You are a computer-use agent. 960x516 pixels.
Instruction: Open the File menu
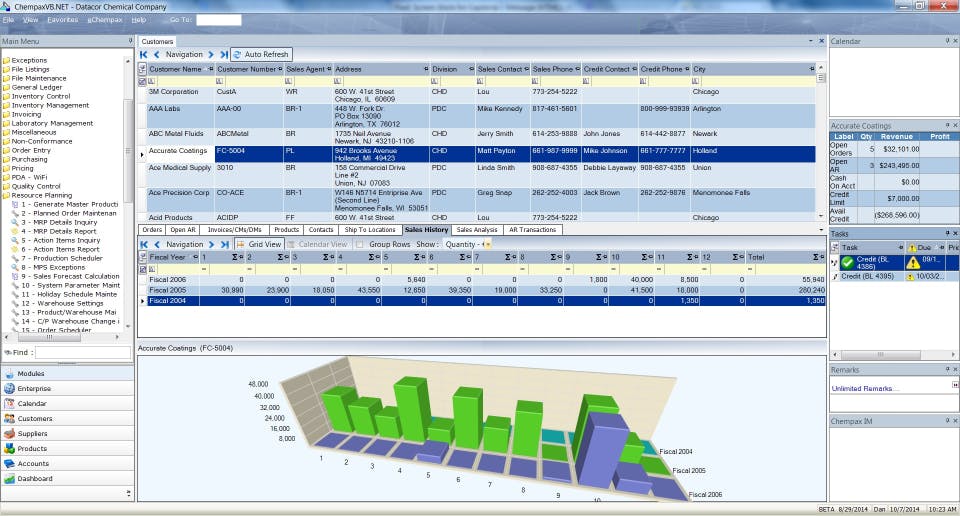(8, 20)
